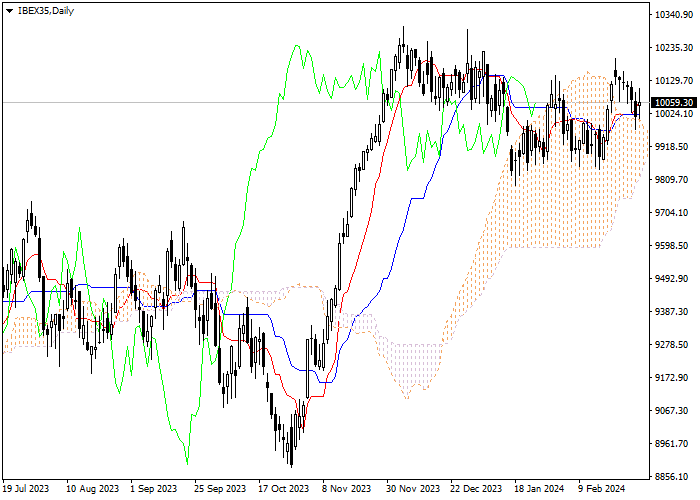Select date label 8 Nov 2023

pos(346,489)
